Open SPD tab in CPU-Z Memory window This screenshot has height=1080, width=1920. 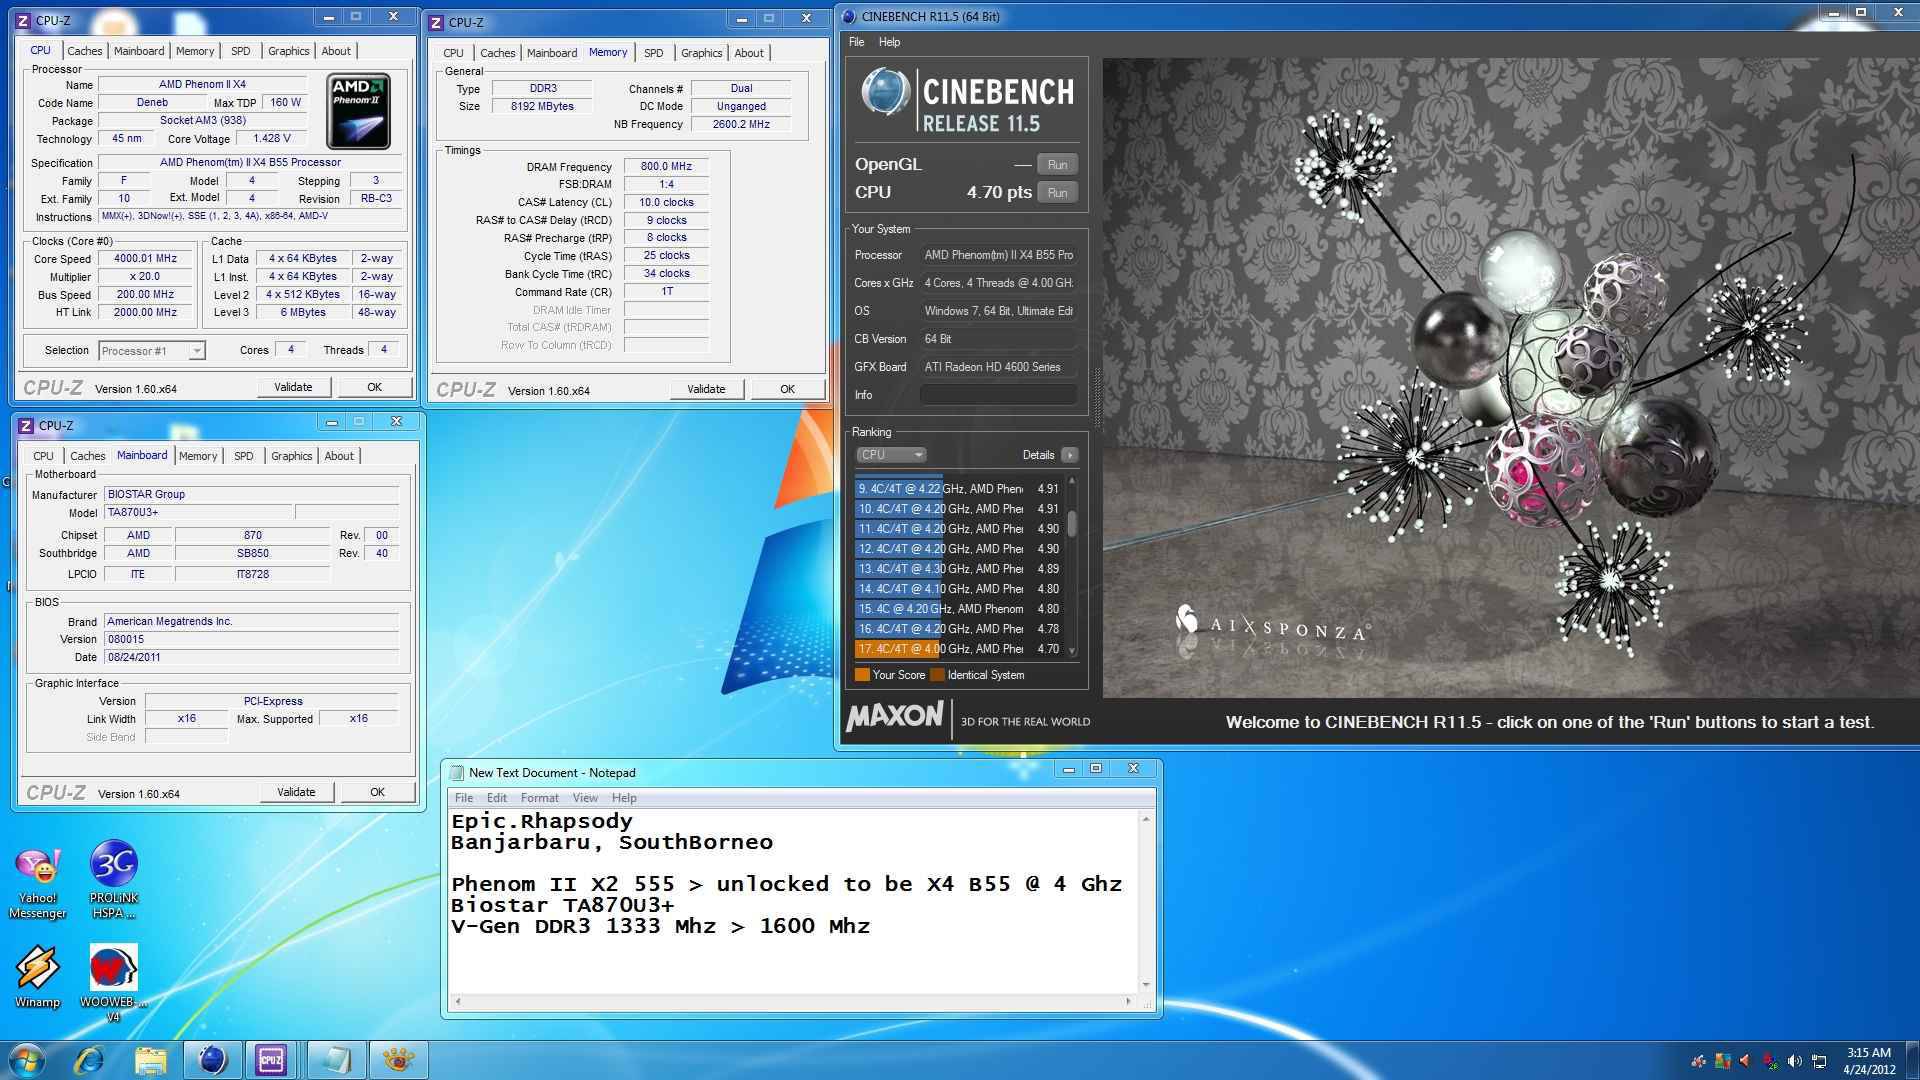653,53
